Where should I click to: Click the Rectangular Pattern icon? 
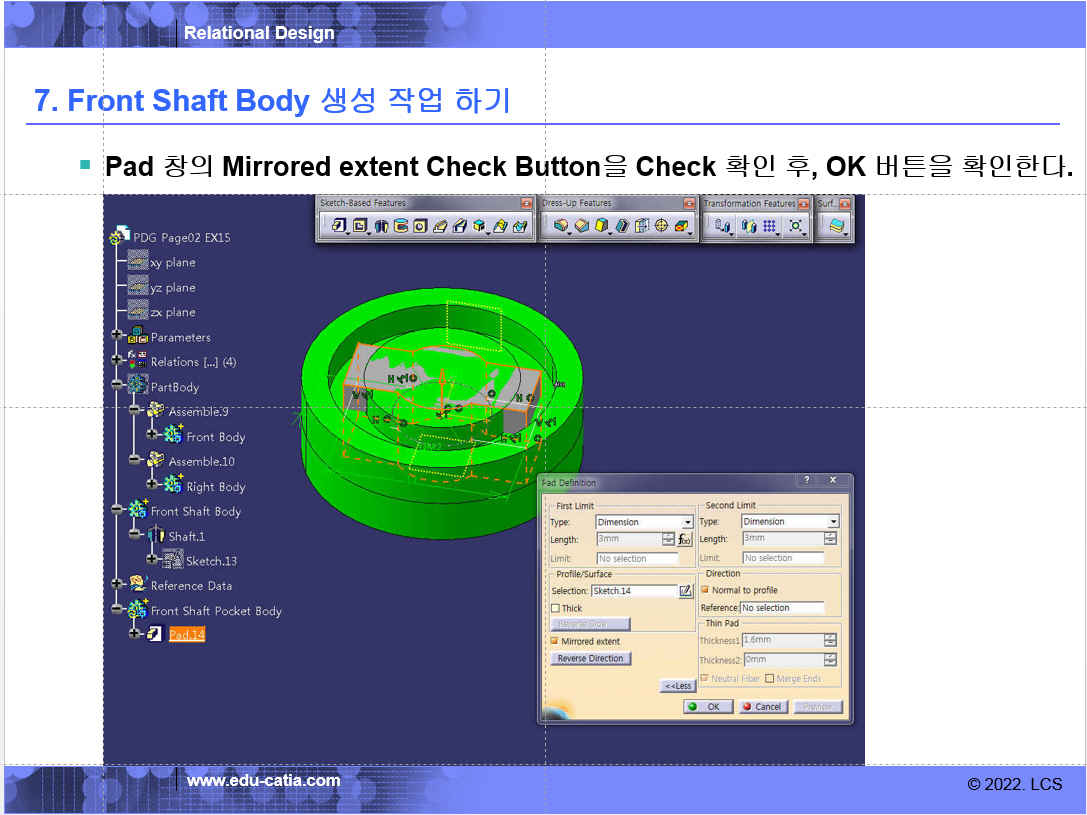[769, 227]
